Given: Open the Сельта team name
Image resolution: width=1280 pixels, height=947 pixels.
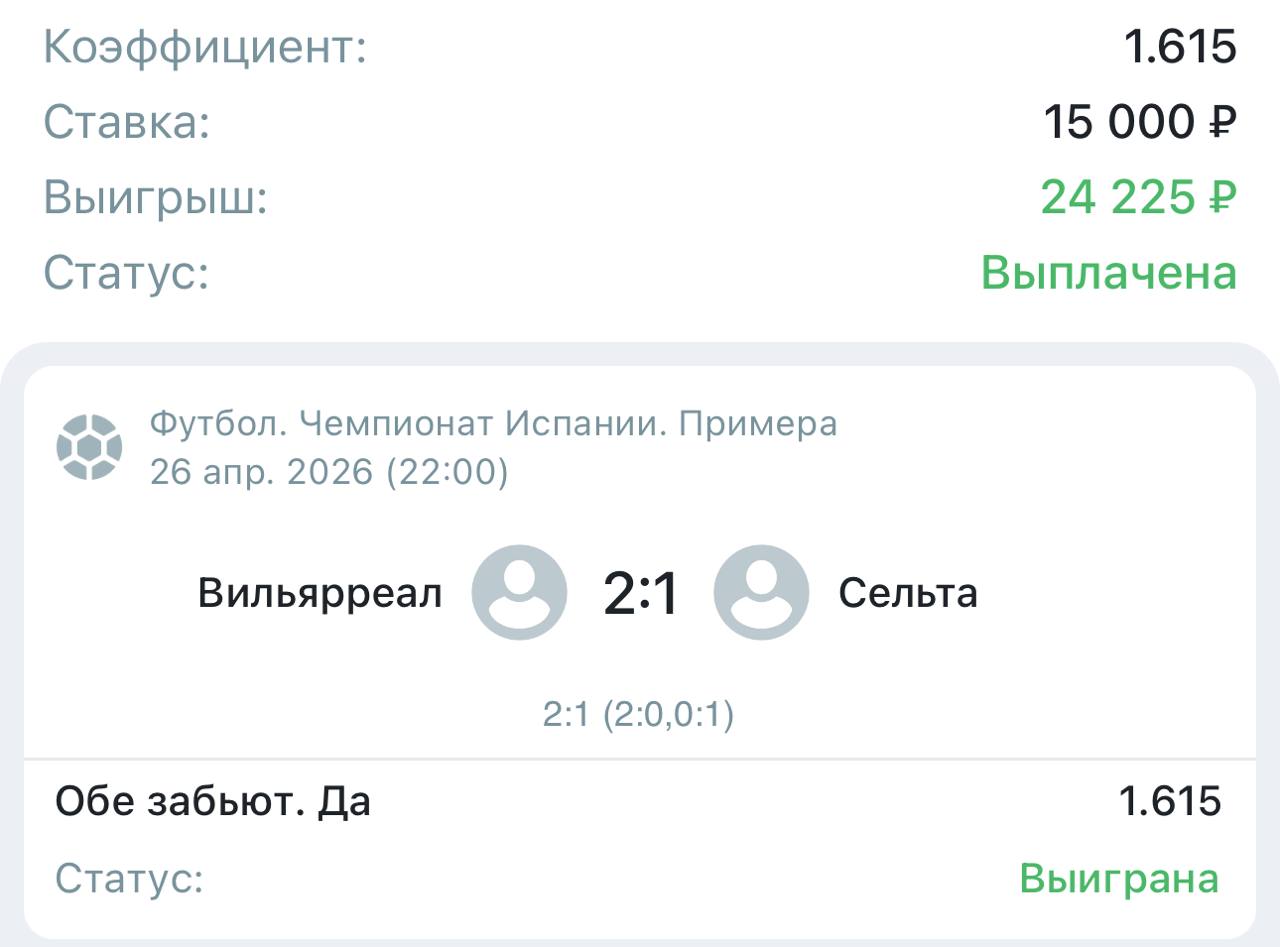Looking at the screenshot, I should pyautogui.click(x=907, y=593).
